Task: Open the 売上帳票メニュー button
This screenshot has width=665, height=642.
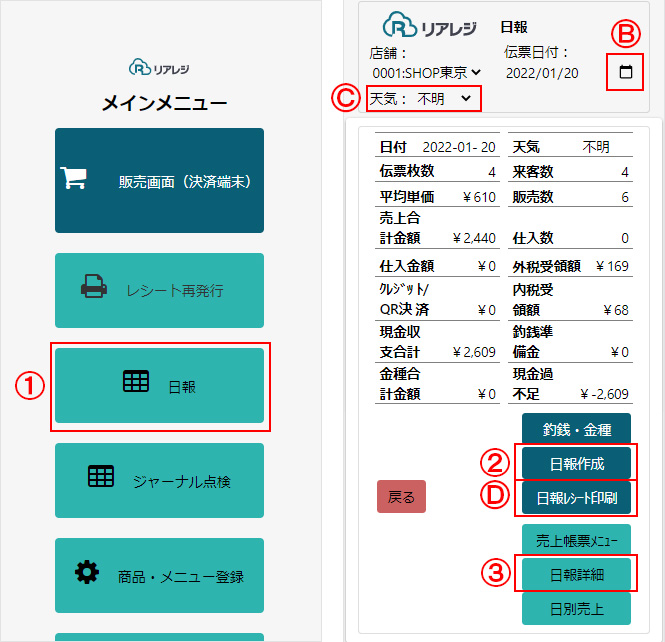Action: pos(576,540)
